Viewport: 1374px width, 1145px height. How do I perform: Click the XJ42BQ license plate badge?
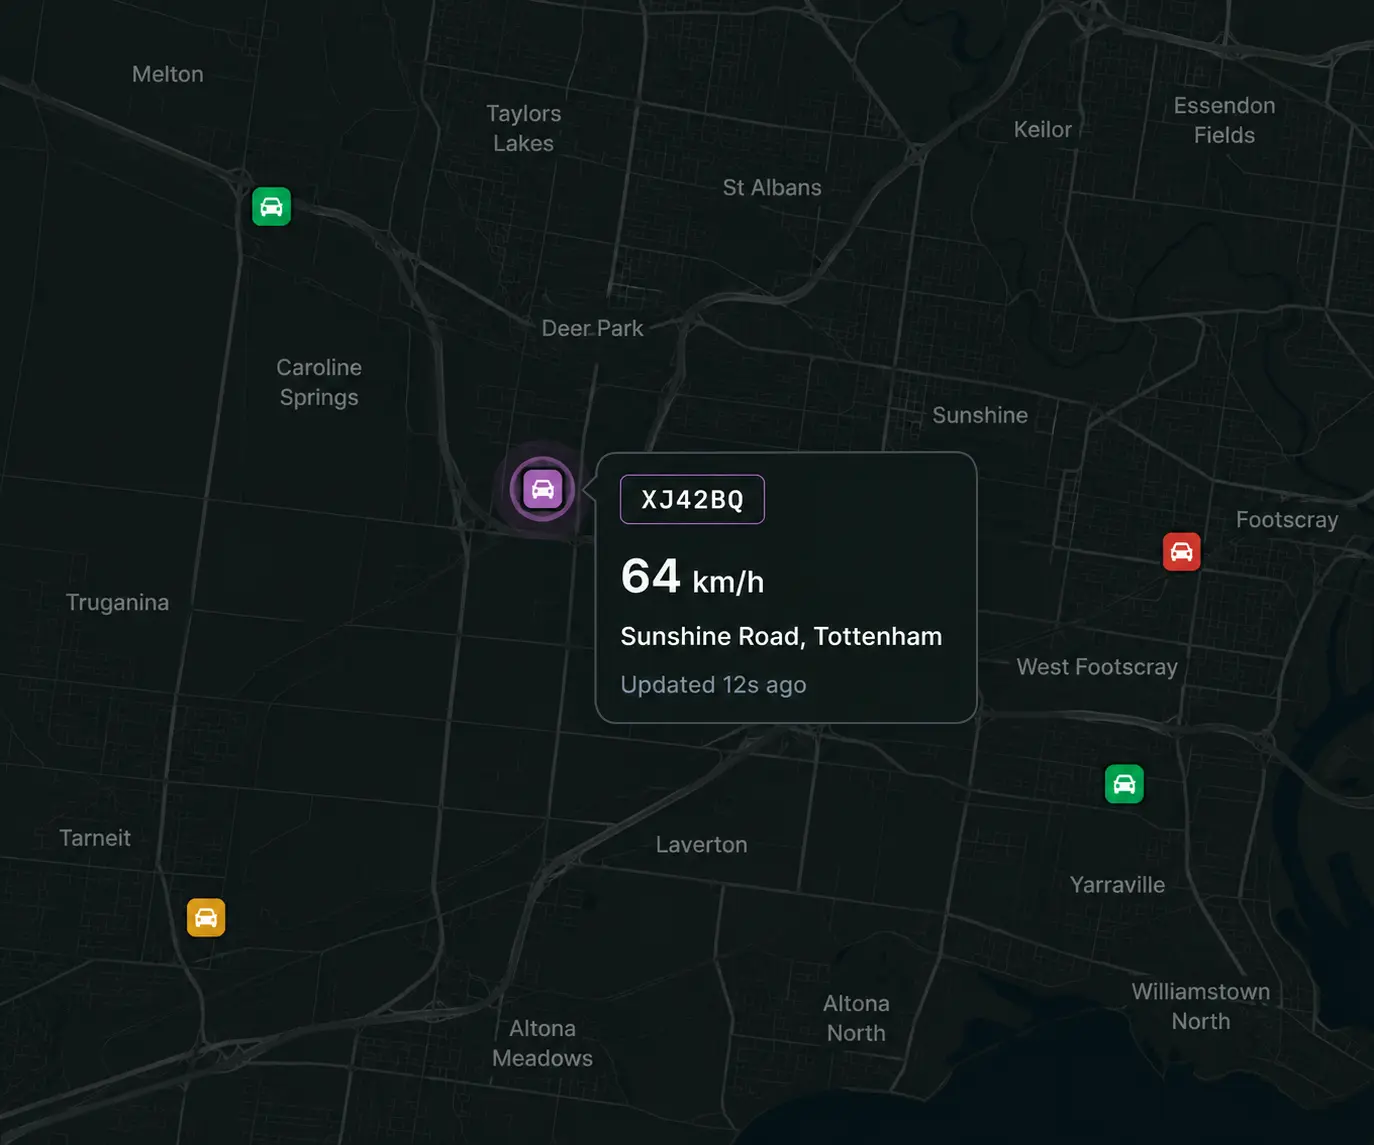tap(692, 499)
